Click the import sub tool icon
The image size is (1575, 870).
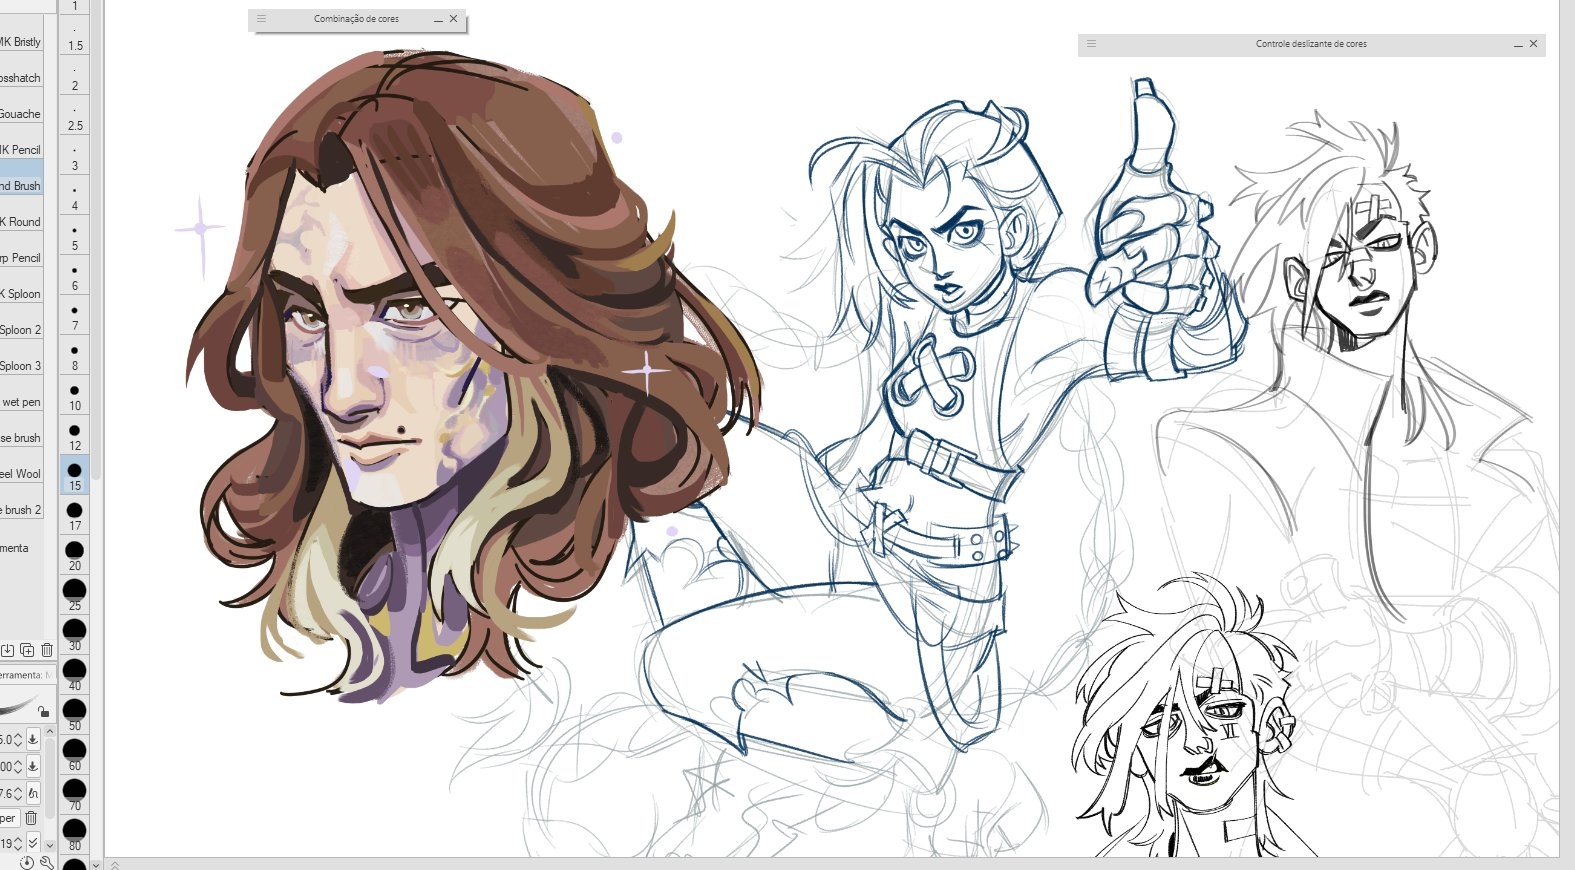tap(7, 650)
